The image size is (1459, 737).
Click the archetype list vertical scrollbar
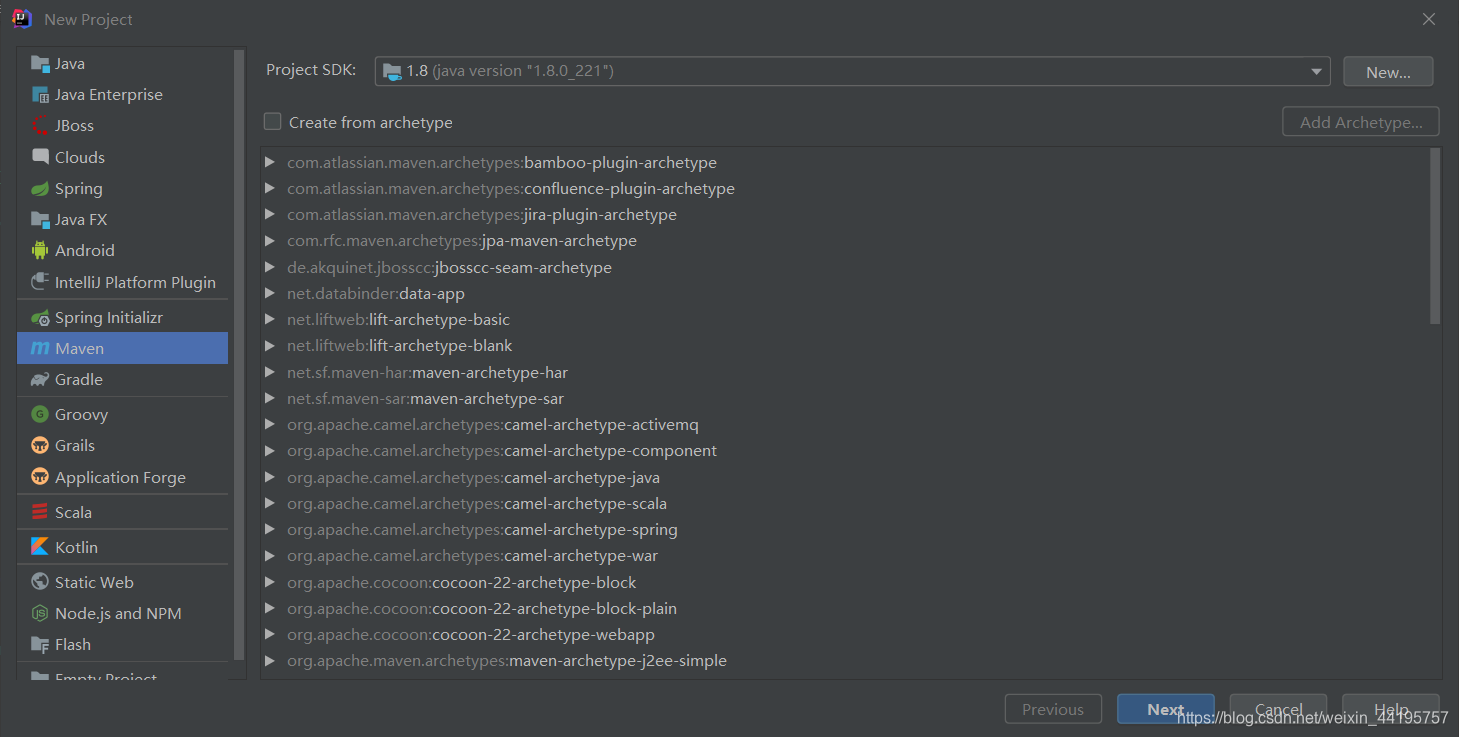(1435, 236)
